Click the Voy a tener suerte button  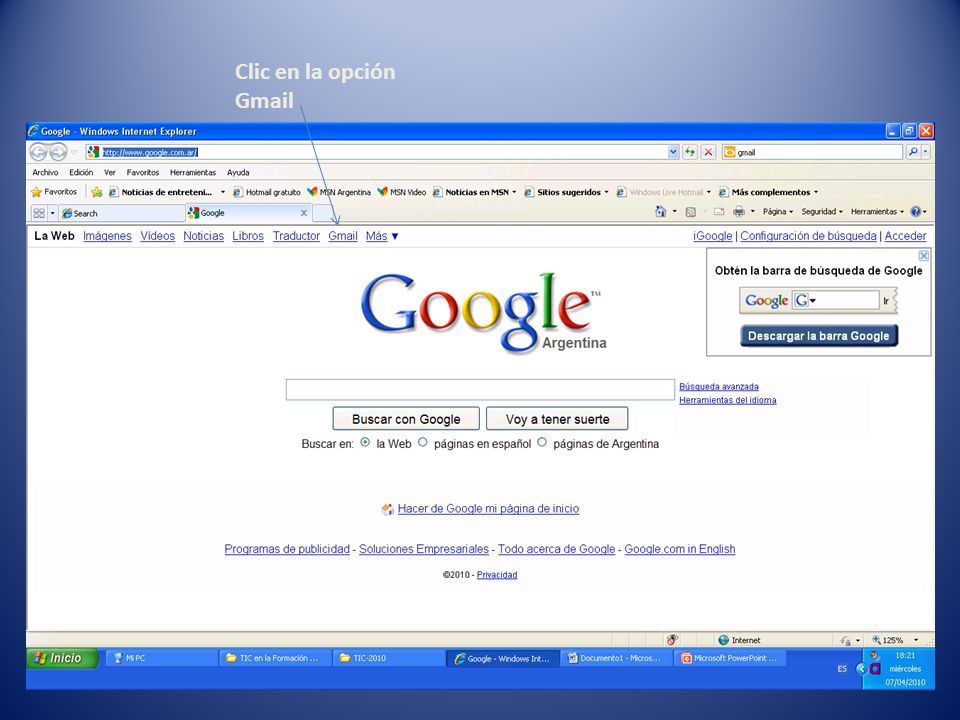(x=557, y=419)
